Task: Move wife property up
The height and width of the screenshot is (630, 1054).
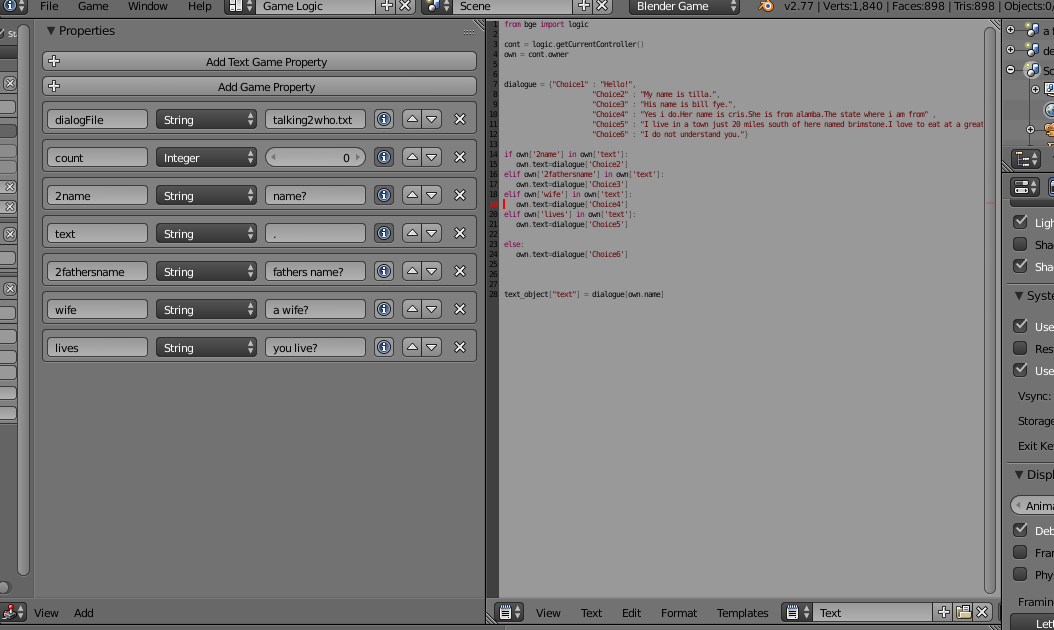Action: click(412, 309)
